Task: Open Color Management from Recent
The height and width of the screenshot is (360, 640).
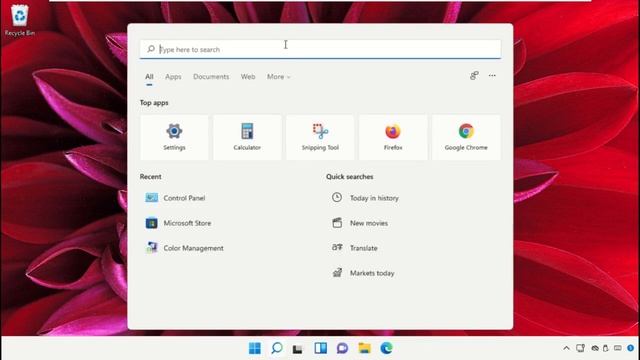Action: point(184,248)
